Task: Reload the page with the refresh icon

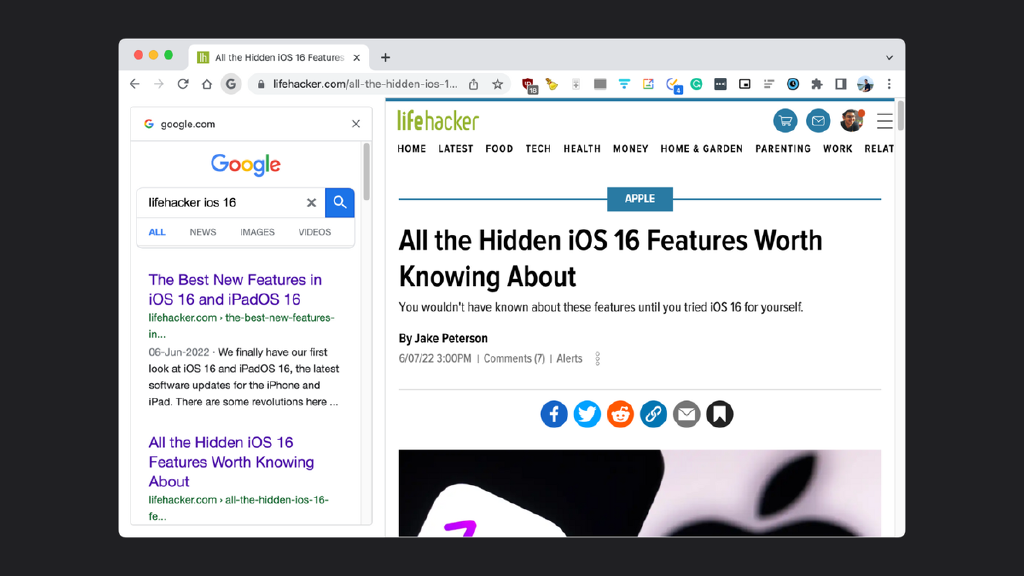Action: coord(183,84)
